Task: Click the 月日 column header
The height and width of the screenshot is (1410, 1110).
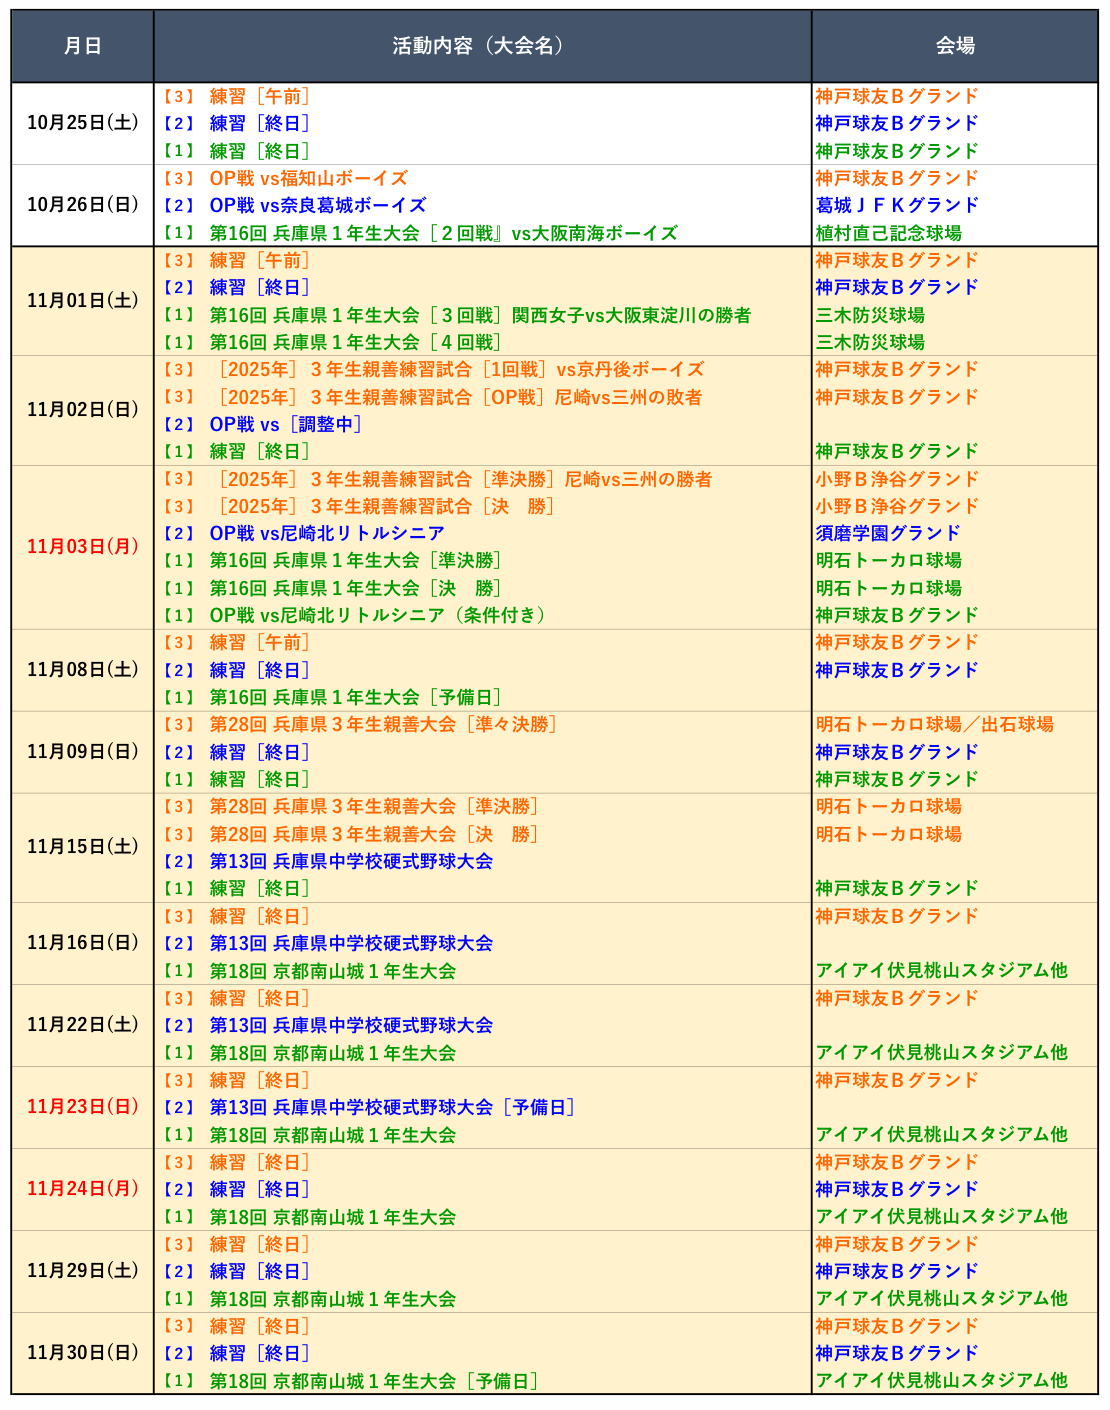Action: point(82,46)
